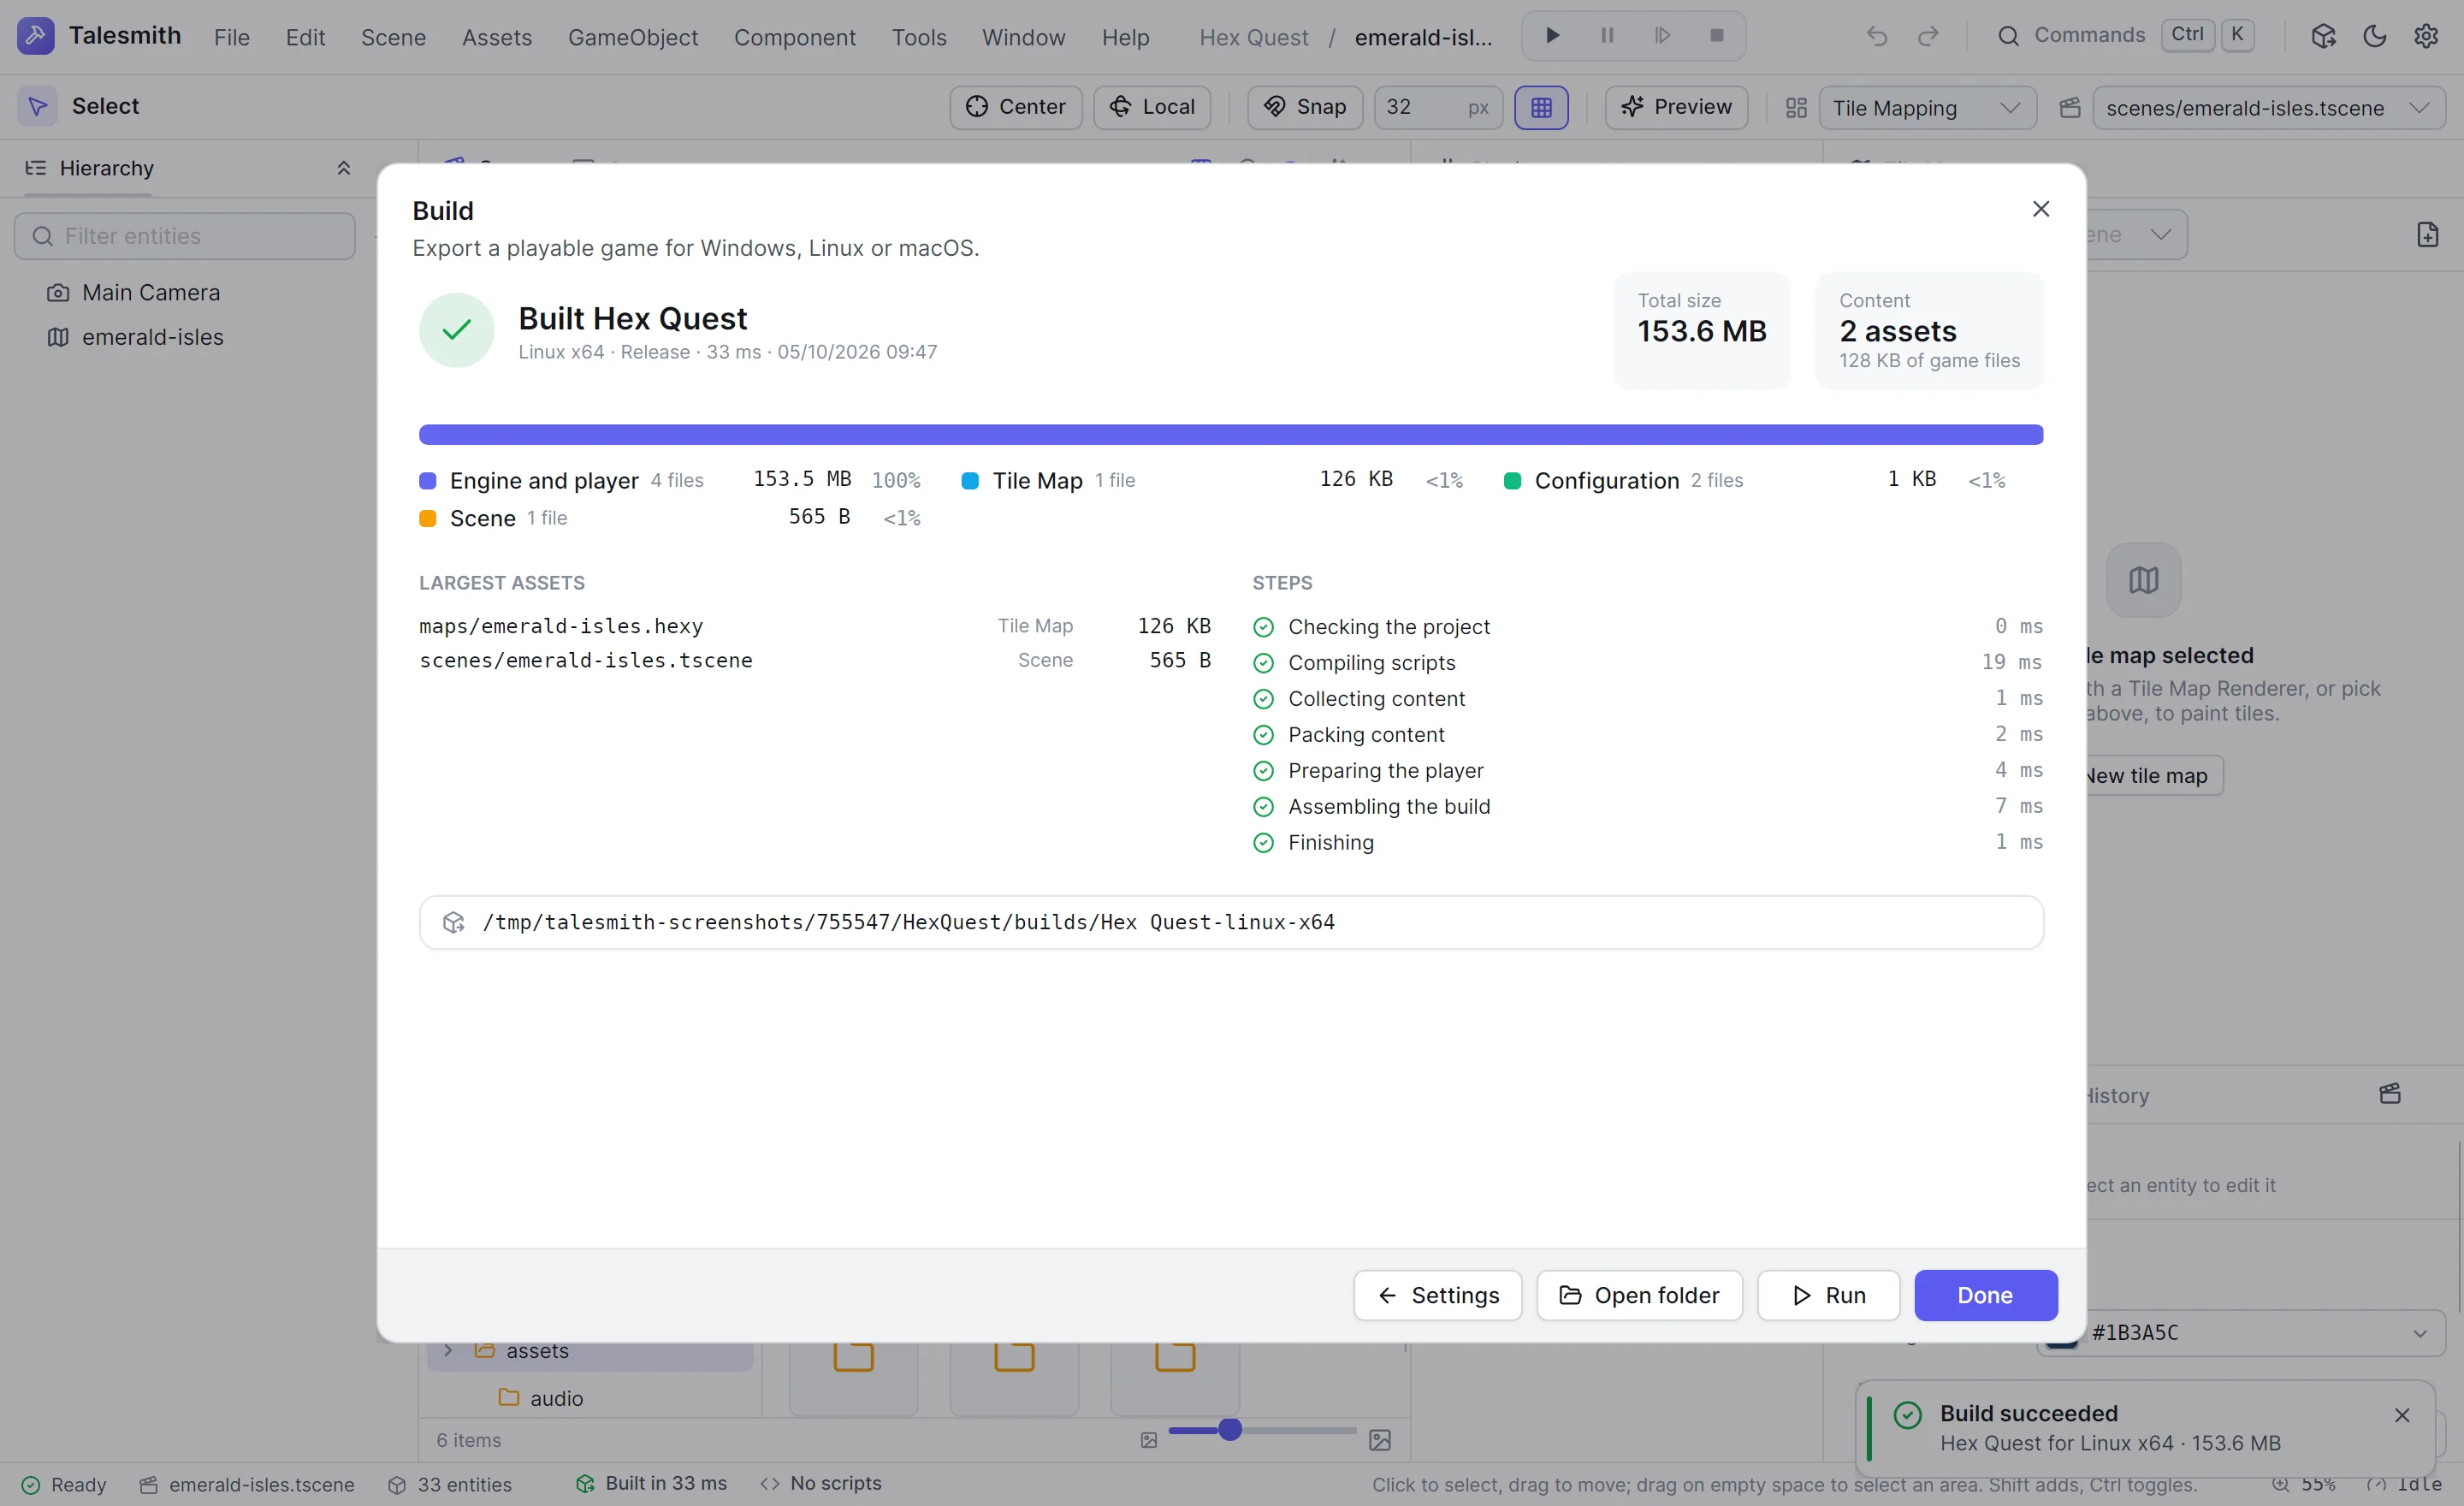Image resolution: width=2464 pixels, height=1506 pixels.
Task: Undo the last action
Action: point(1877,36)
